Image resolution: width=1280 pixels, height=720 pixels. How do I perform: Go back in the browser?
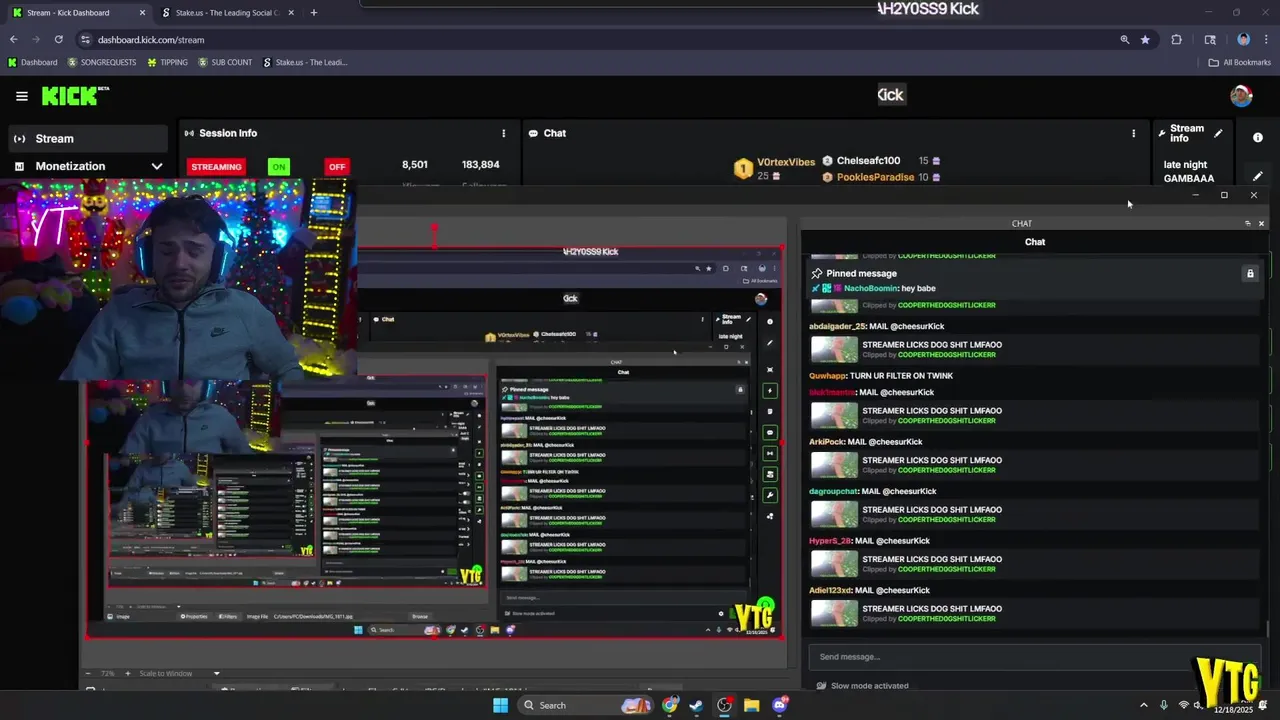tap(13, 39)
